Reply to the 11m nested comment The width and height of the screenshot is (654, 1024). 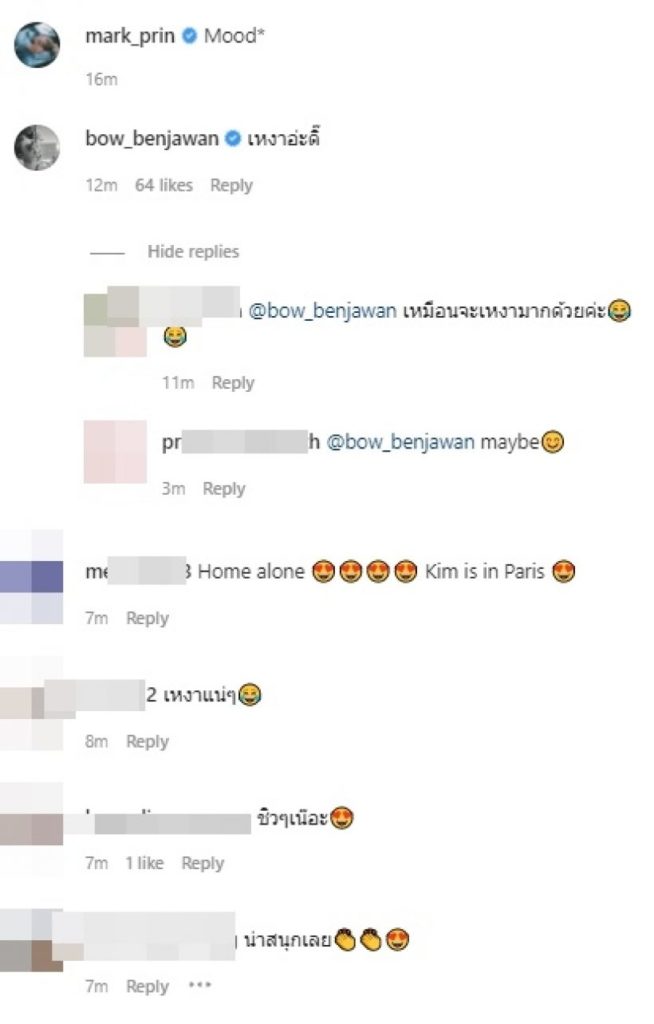(233, 383)
